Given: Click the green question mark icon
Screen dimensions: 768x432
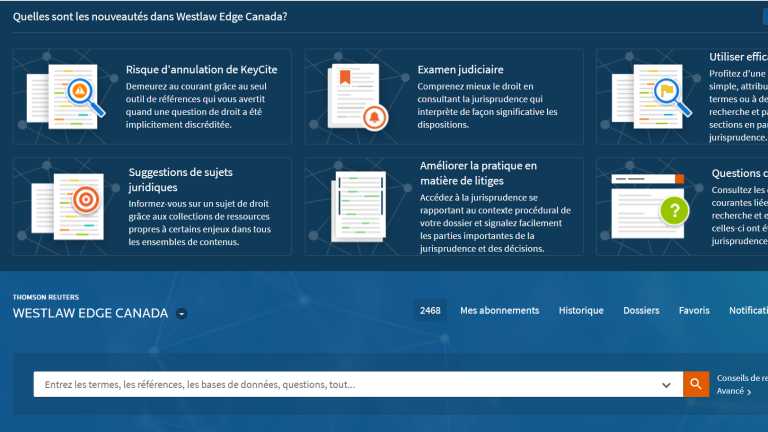Looking at the screenshot, I should coord(674,211).
